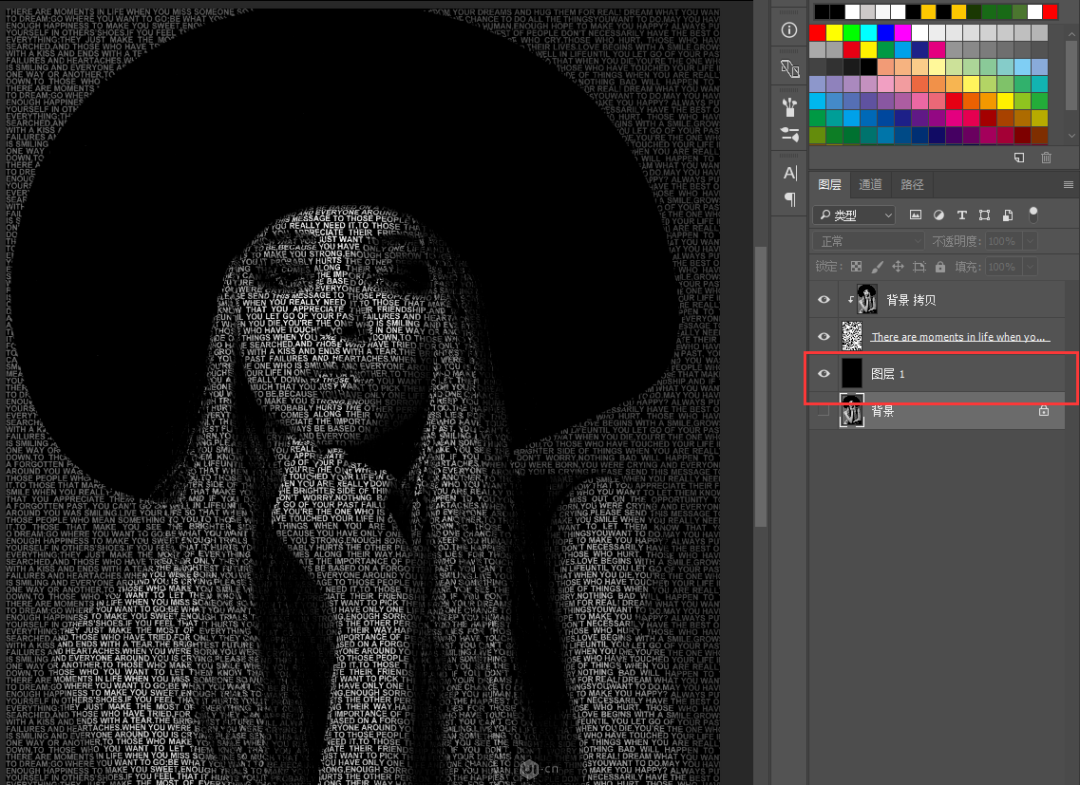Open the Paragraph panel icon
1080x785 pixels.
coord(789,199)
